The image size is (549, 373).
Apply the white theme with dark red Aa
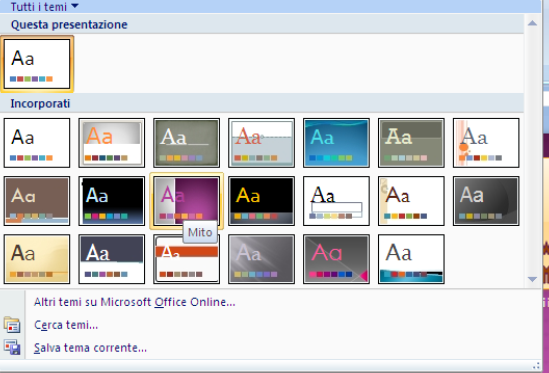pyautogui.click(x=411, y=201)
